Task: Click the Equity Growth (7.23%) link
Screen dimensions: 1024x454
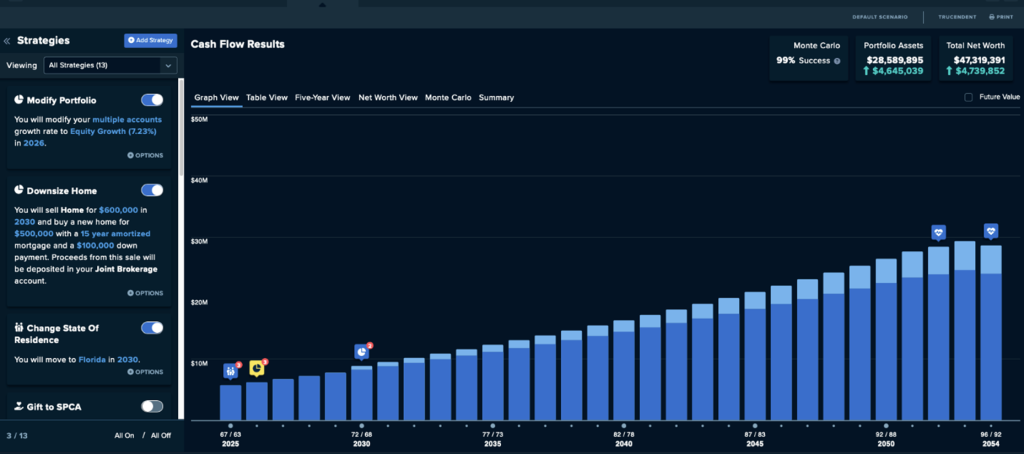Action: tap(113, 131)
